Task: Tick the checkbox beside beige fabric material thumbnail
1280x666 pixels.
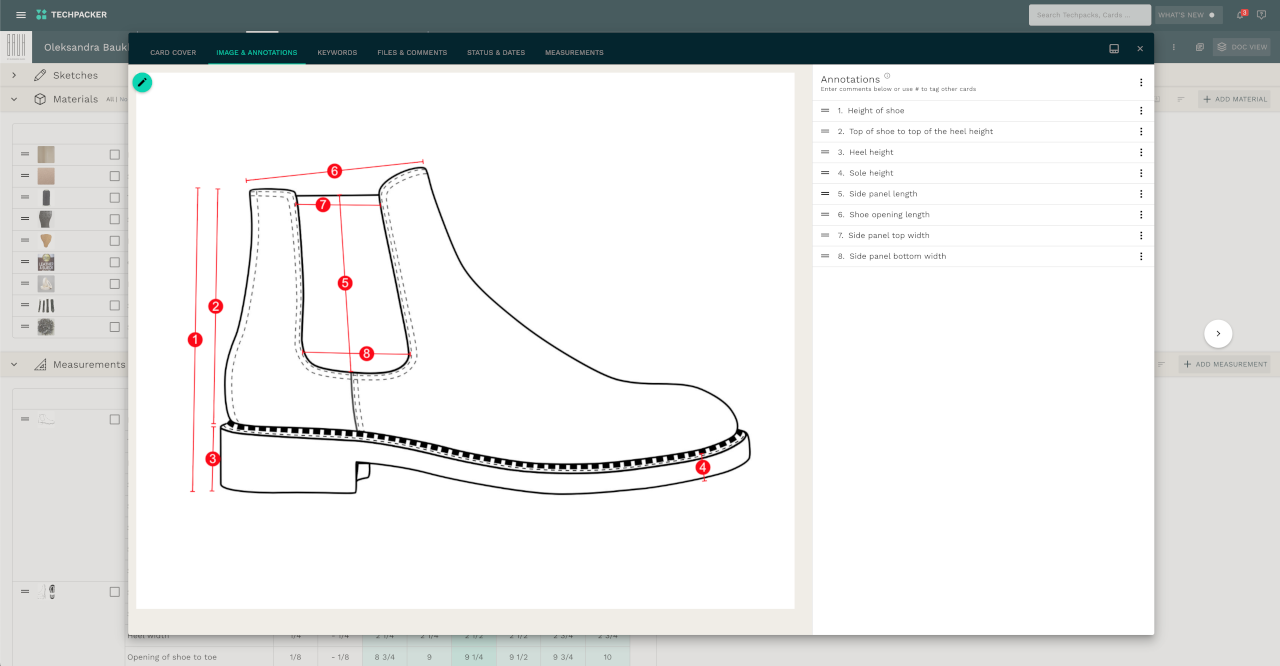Action: (x=114, y=155)
